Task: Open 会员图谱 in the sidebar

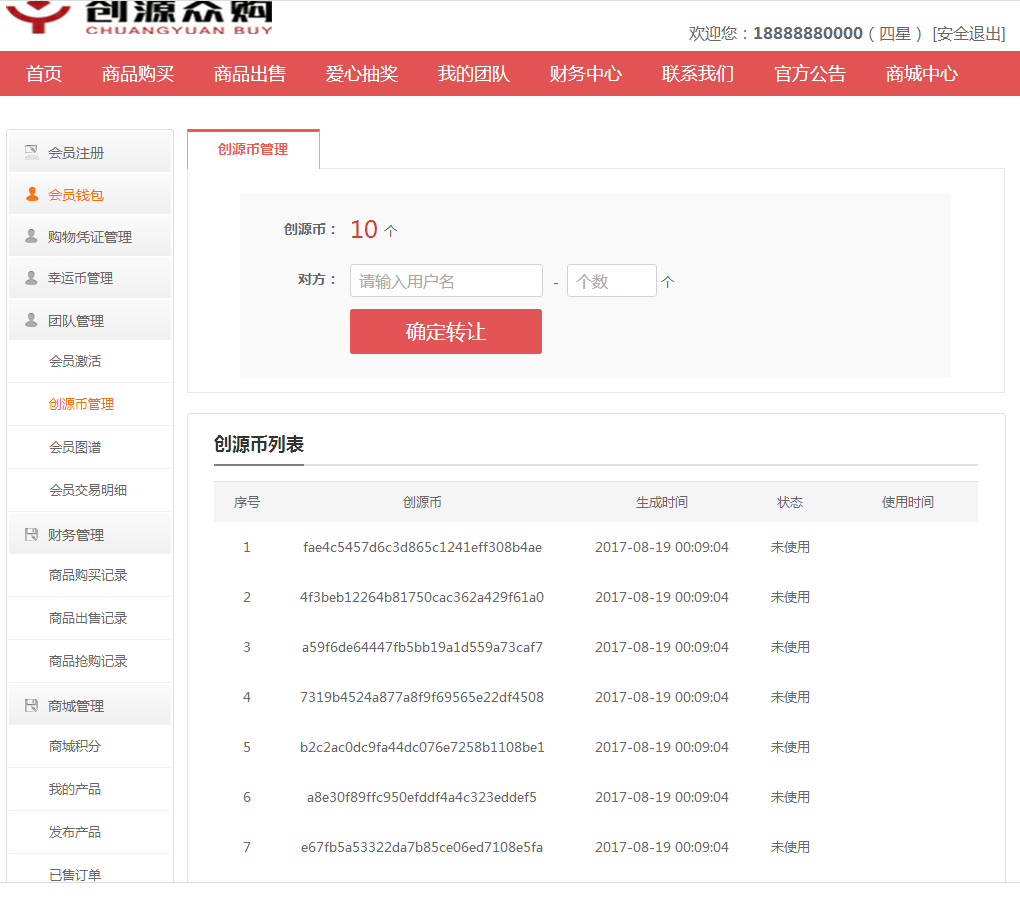Action: click(75, 447)
